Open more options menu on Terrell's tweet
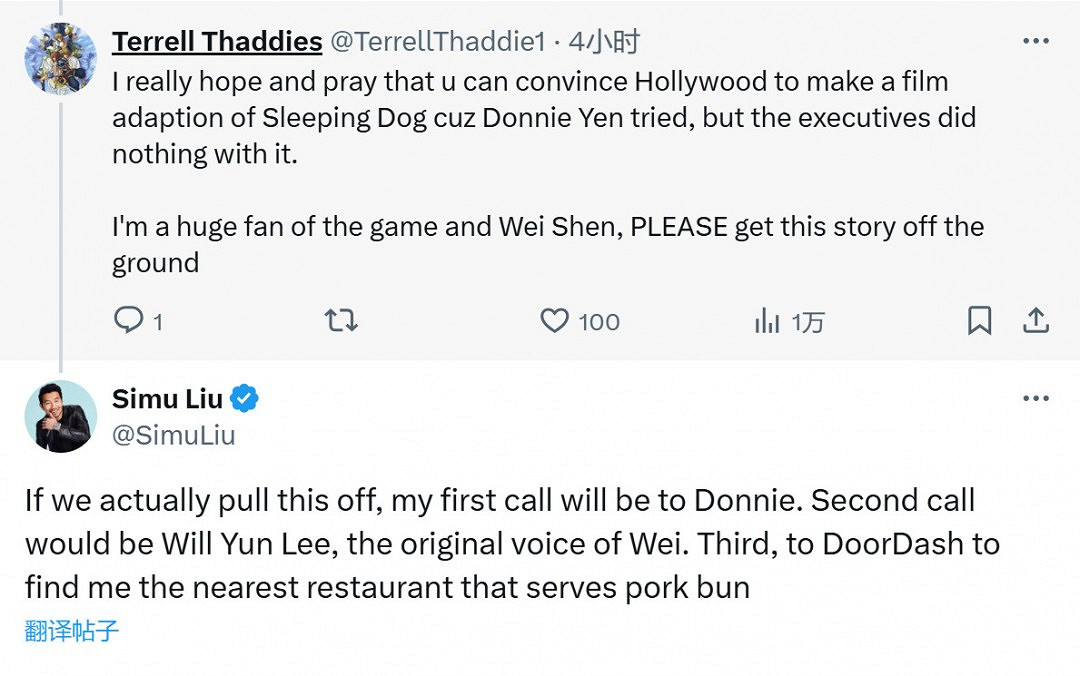1080x676 pixels. pos(1036,41)
